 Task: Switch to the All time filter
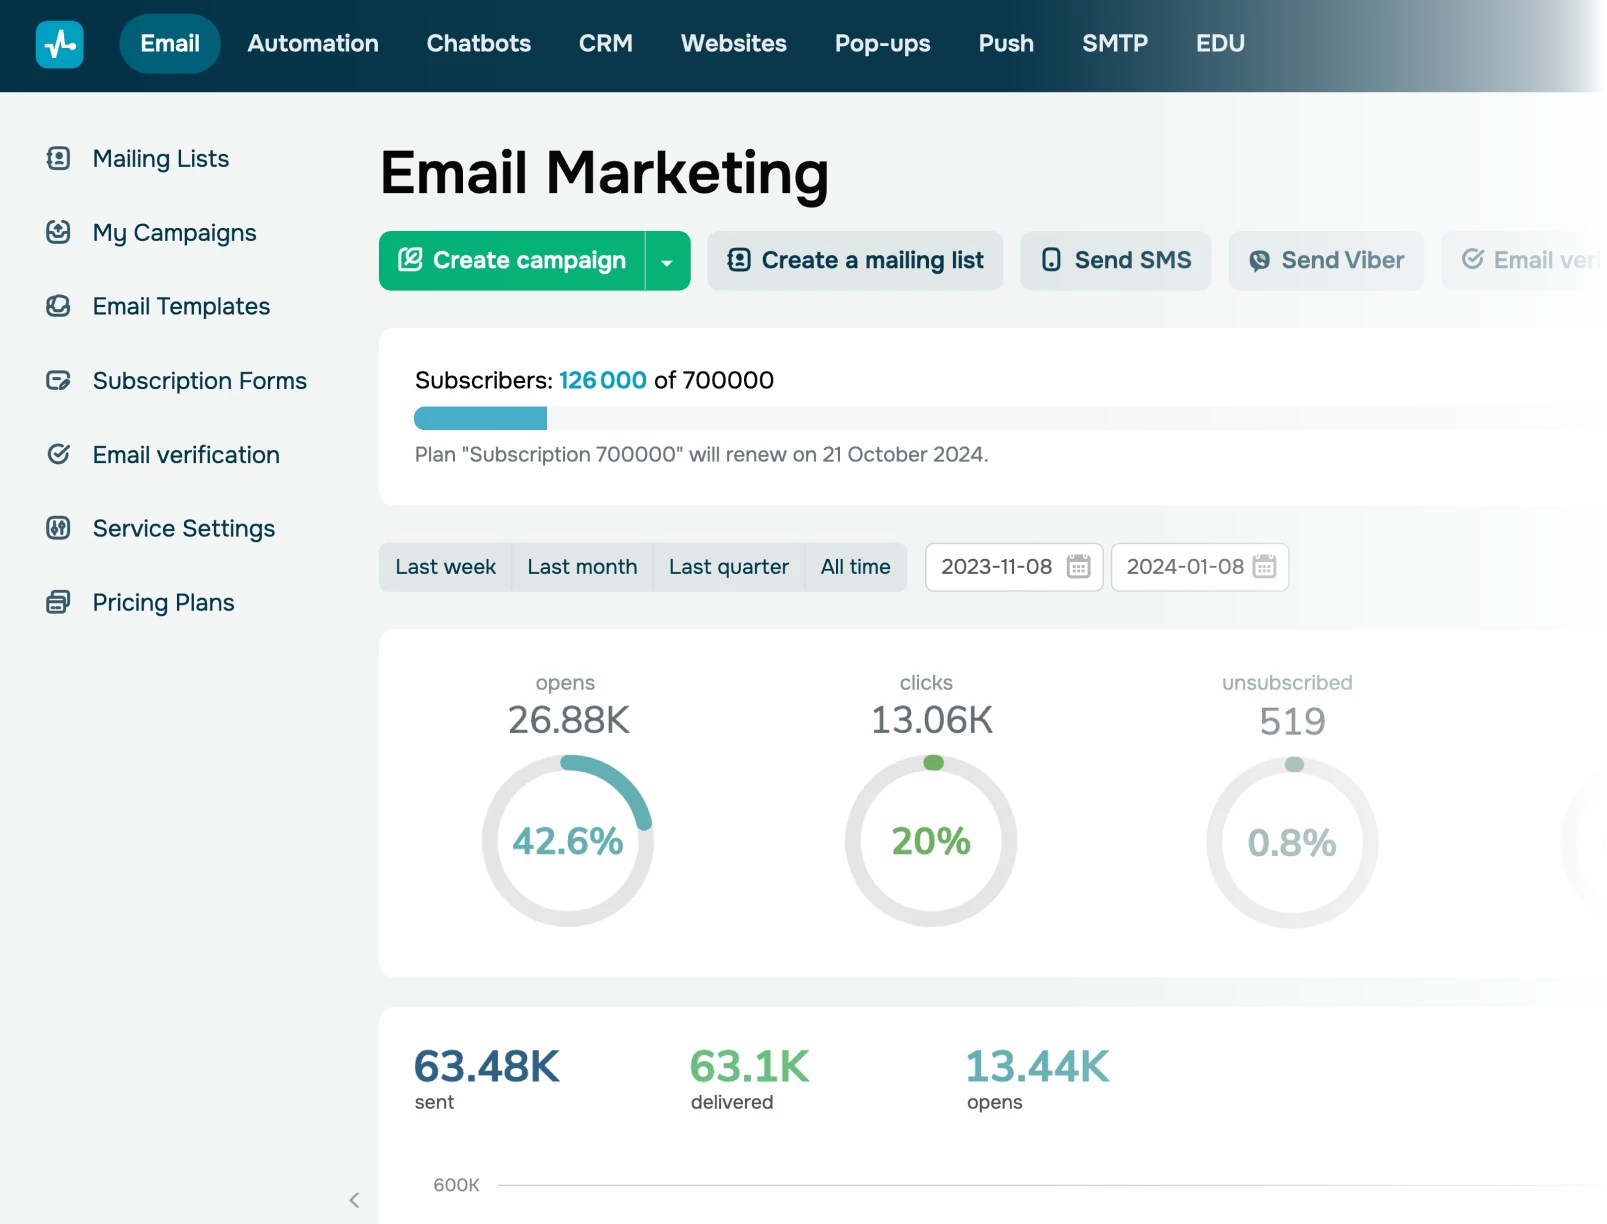[x=855, y=567]
